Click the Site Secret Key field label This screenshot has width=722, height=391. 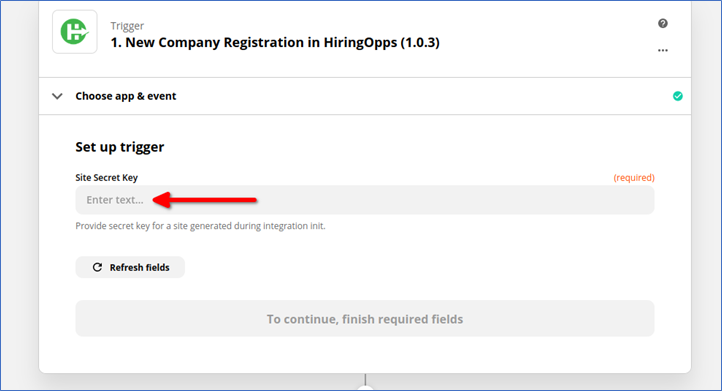[x=106, y=177]
